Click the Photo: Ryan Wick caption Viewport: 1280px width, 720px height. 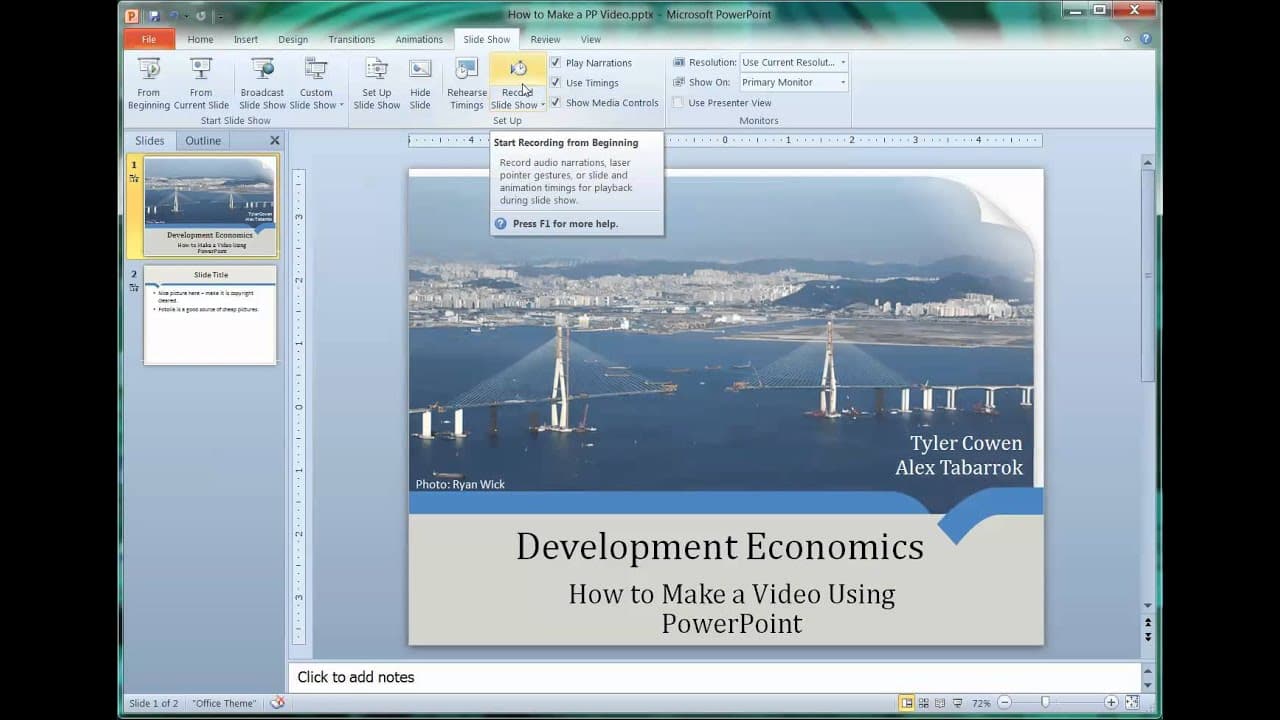460,484
